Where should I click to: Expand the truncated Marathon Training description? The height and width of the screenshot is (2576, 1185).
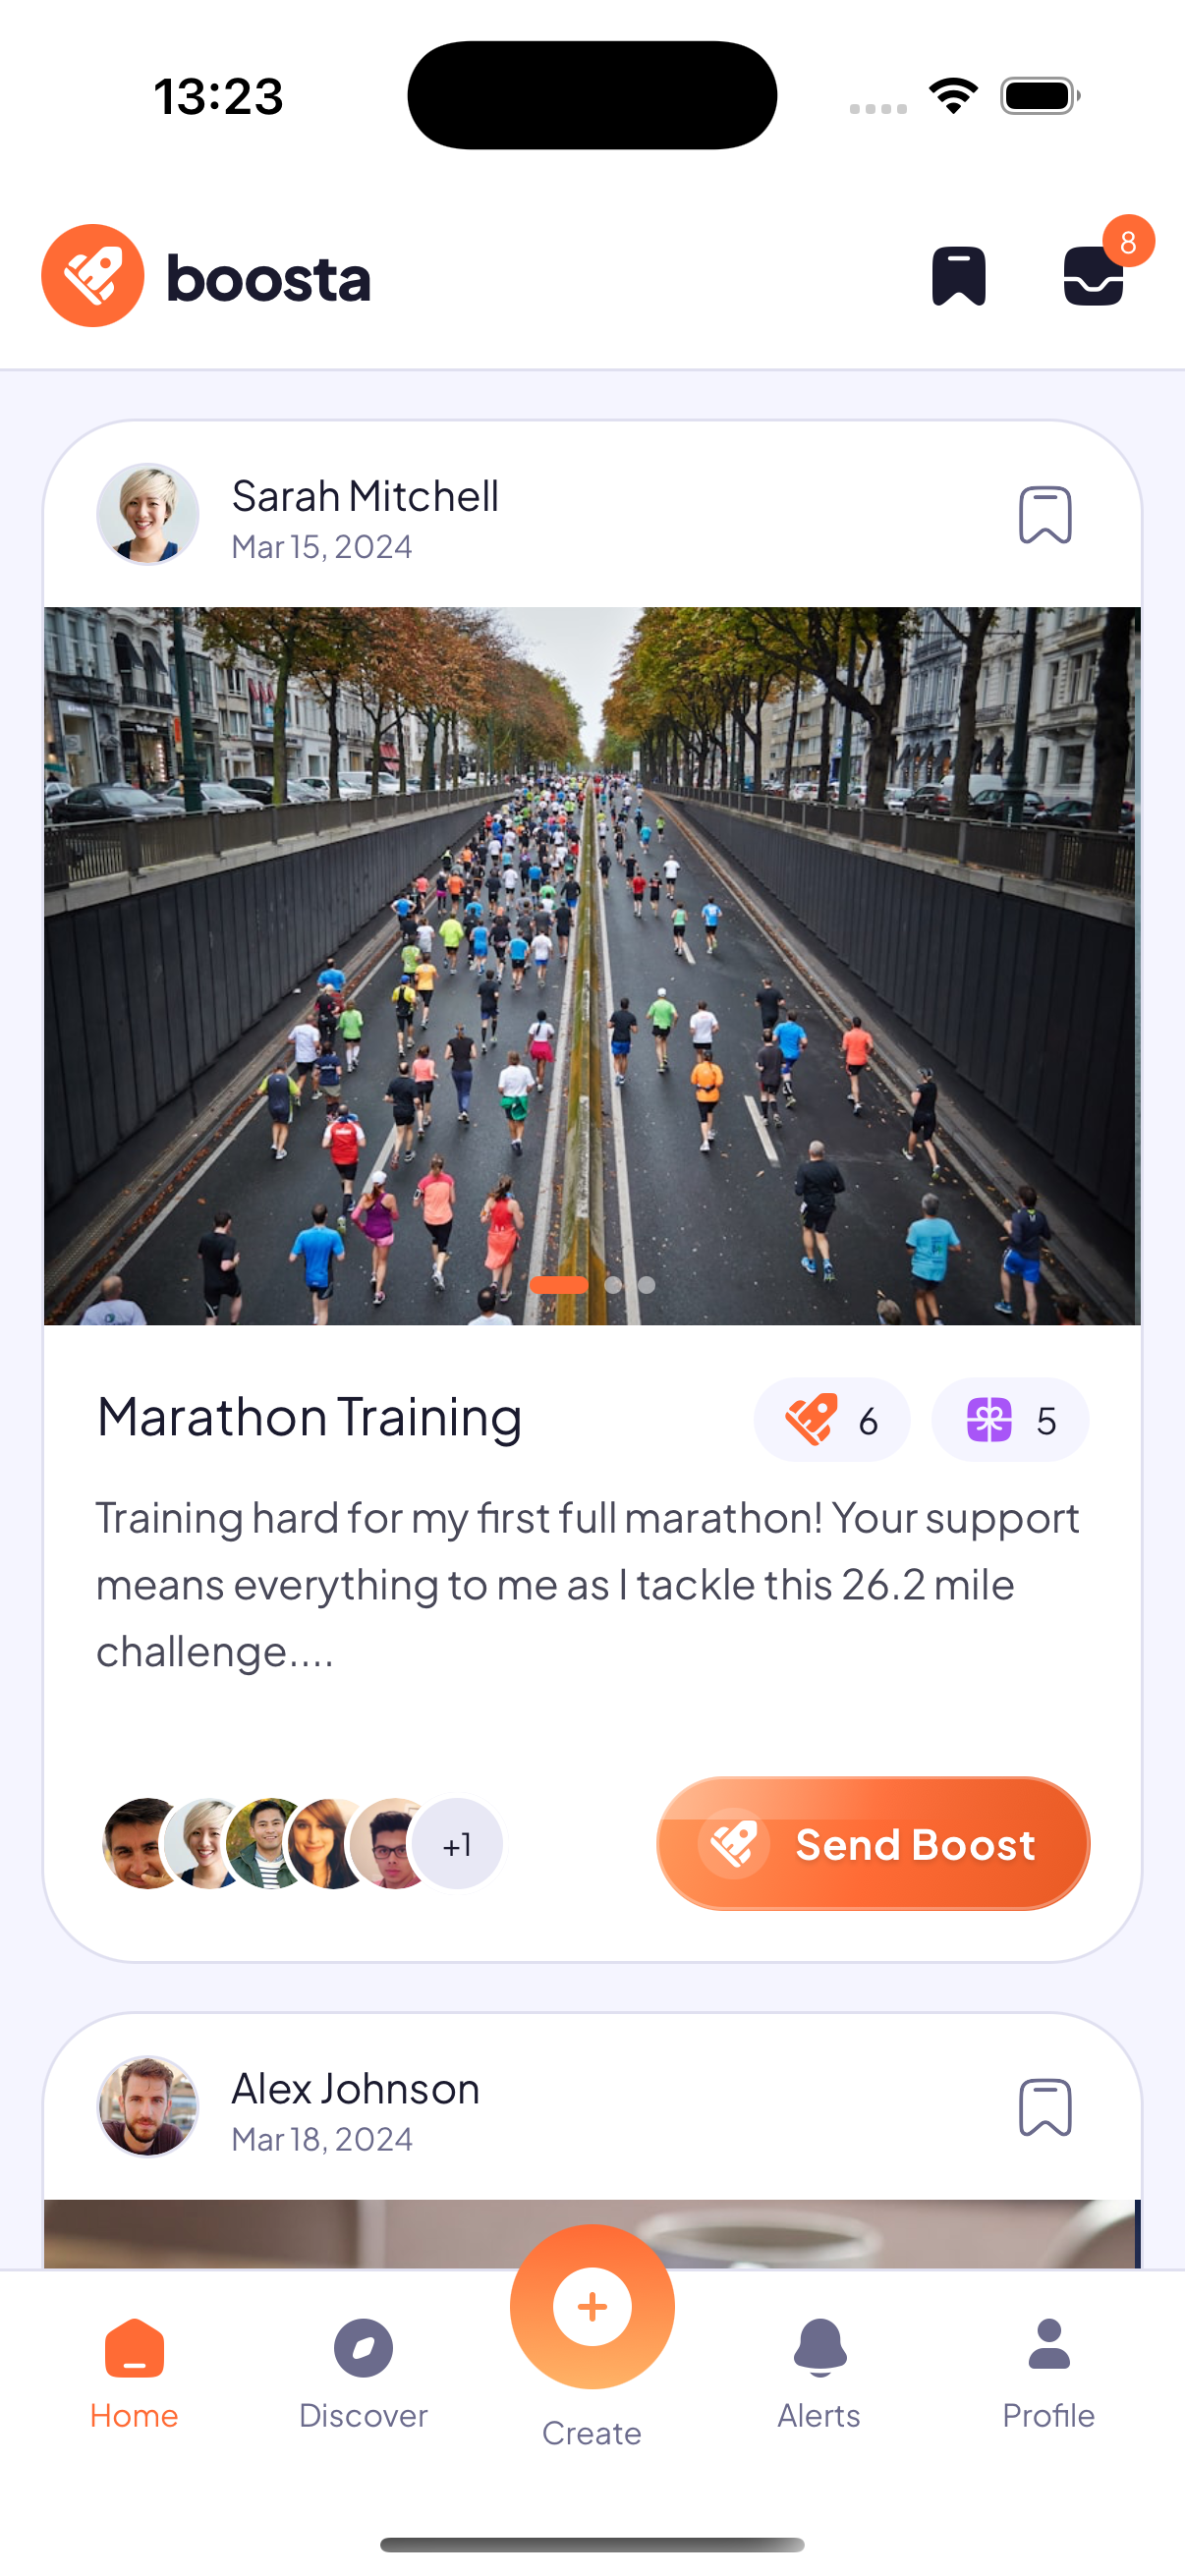[587, 1585]
